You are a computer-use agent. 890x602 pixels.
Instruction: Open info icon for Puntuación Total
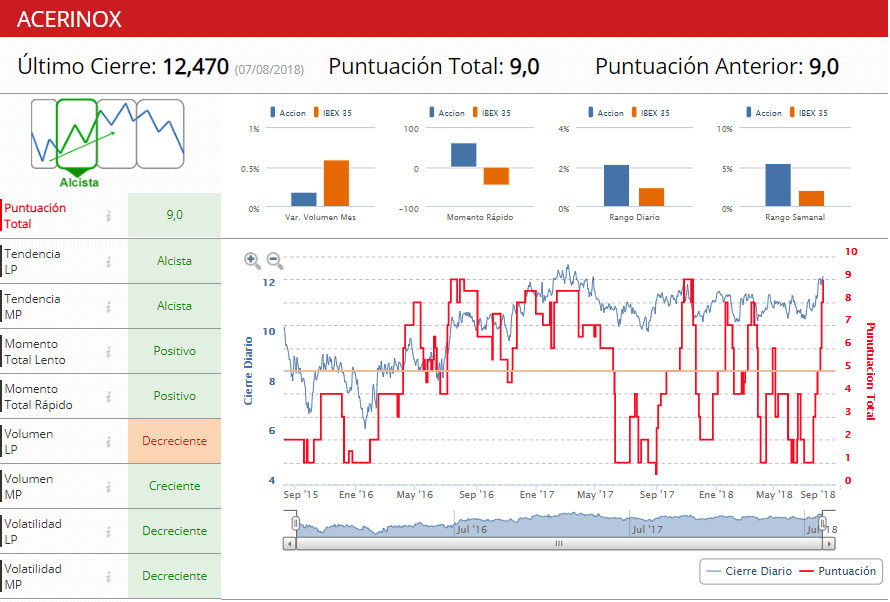108,216
